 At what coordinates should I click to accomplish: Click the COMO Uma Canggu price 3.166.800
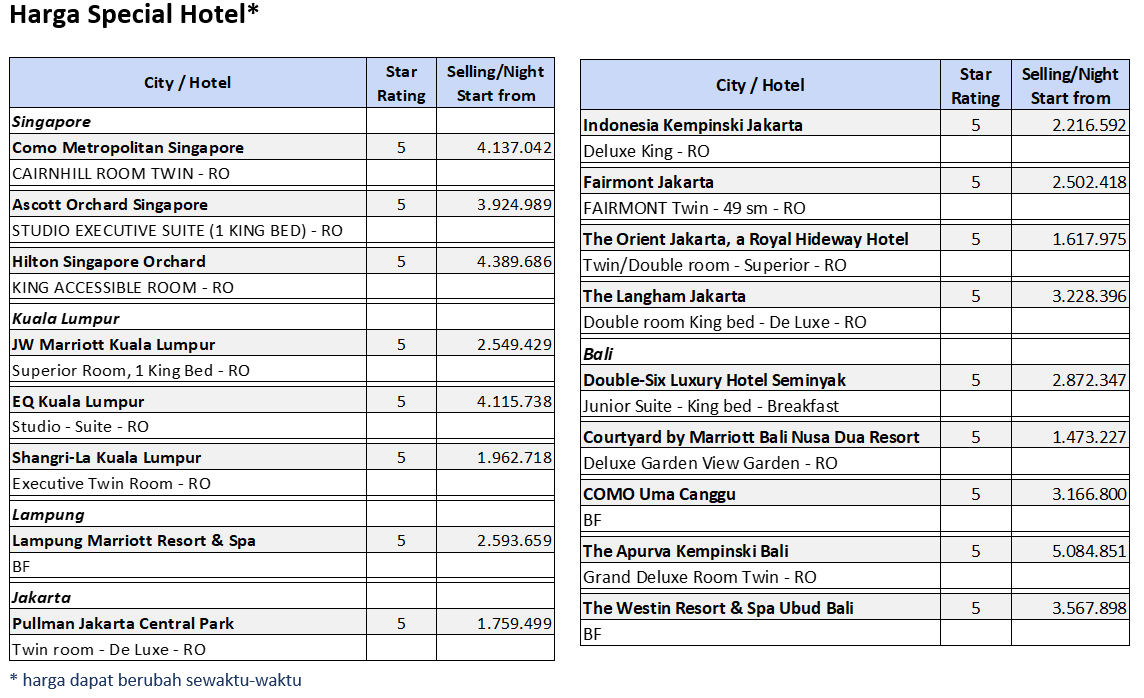tap(1088, 494)
